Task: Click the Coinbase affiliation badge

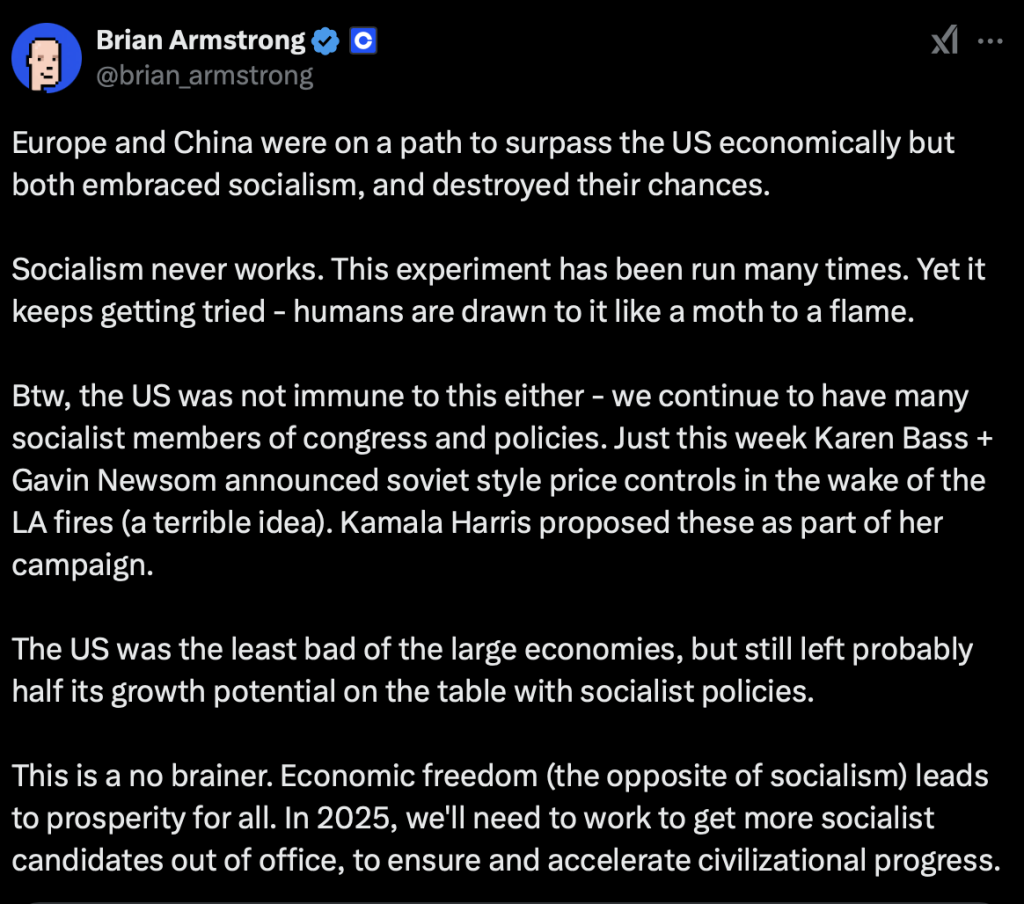Action: (363, 41)
